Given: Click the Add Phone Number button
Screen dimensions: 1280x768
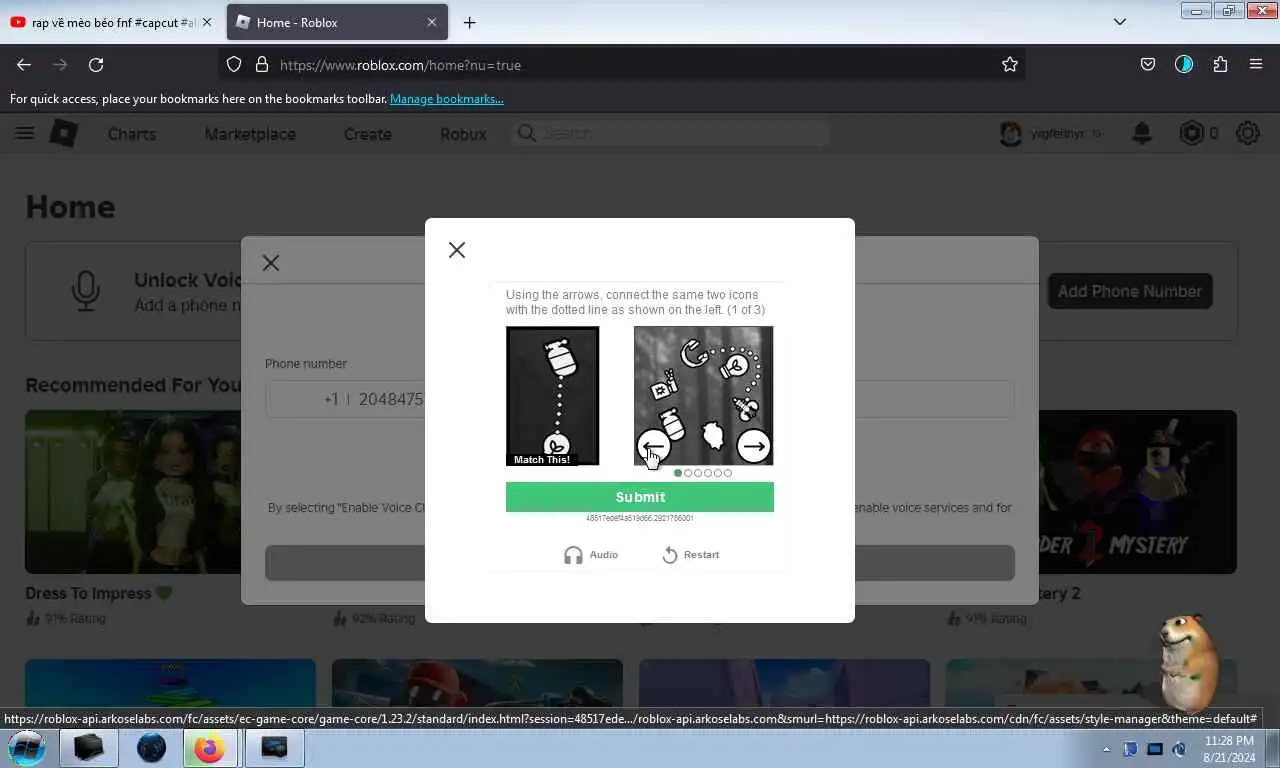Looking at the screenshot, I should pyautogui.click(x=1130, y=291).
